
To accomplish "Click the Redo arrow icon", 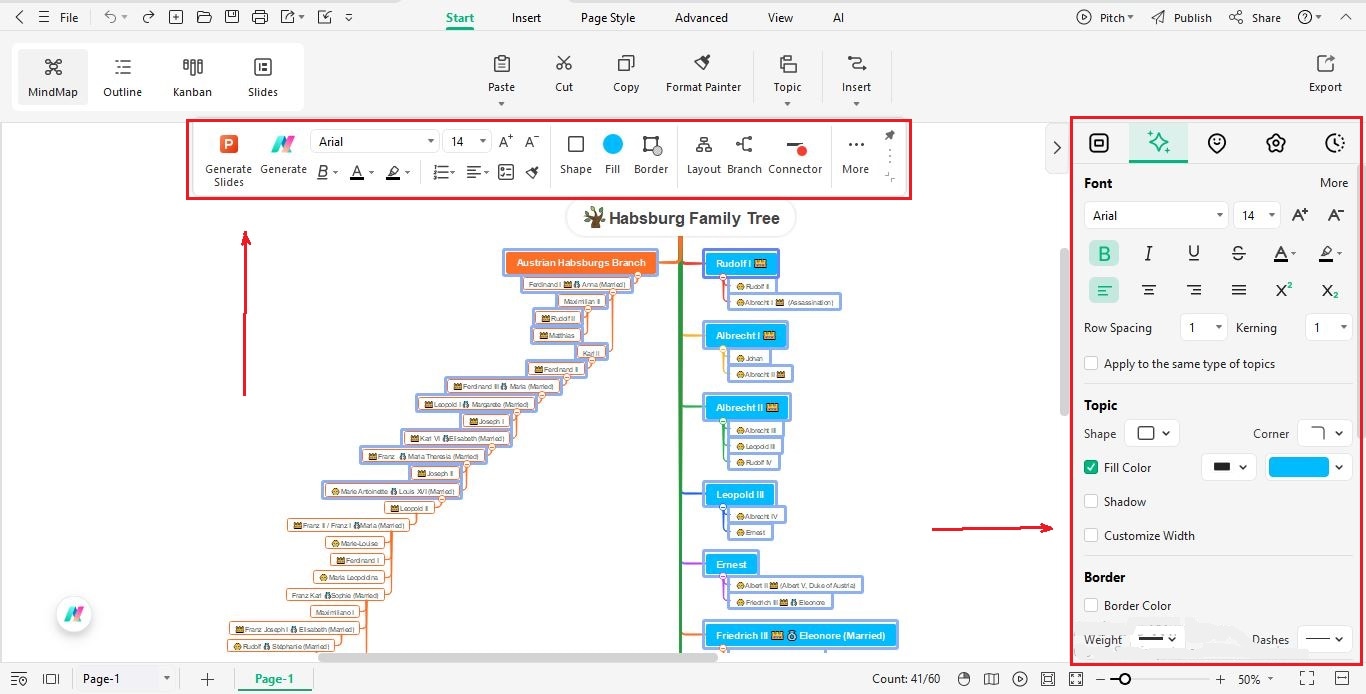I will (148, 17).
